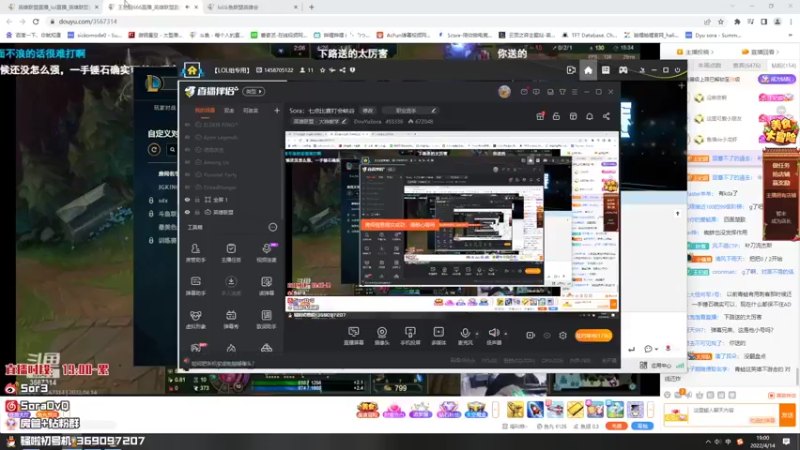The image size is (800, 450).
Task: Select the highlighted WeGame home button
Action: (588, 70)
